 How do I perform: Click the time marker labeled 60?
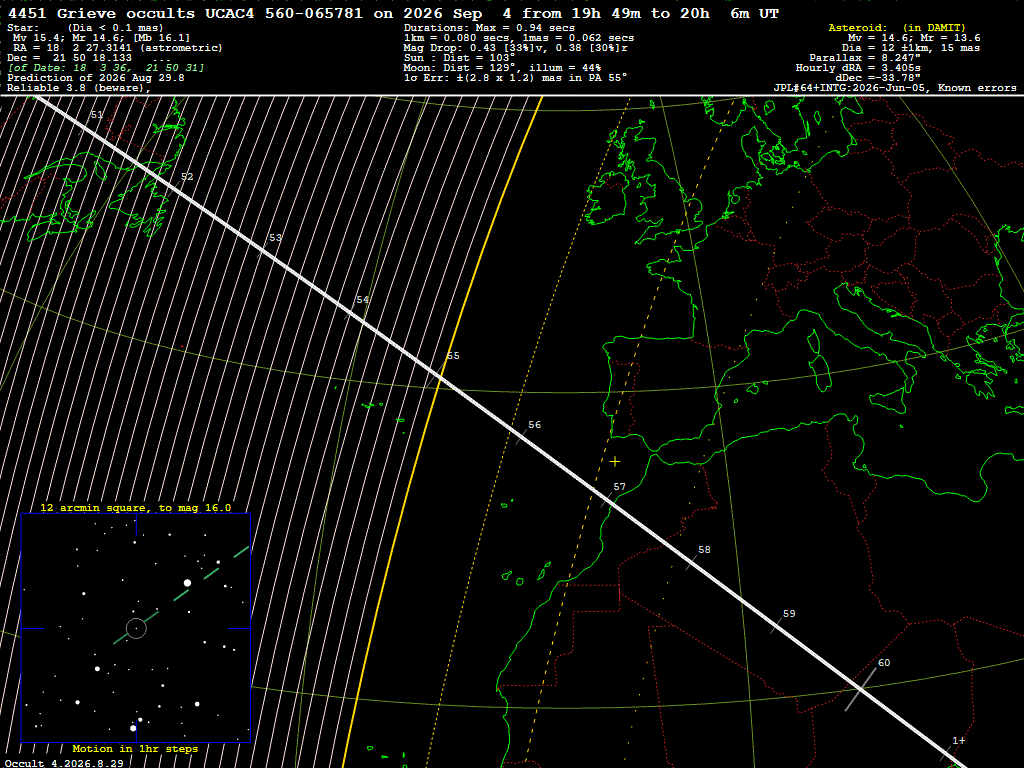[884, 662]
